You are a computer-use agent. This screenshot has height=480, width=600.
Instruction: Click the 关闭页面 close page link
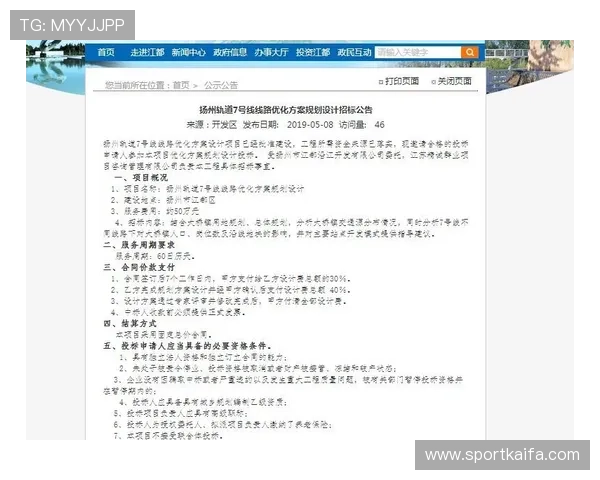(454, 81)
